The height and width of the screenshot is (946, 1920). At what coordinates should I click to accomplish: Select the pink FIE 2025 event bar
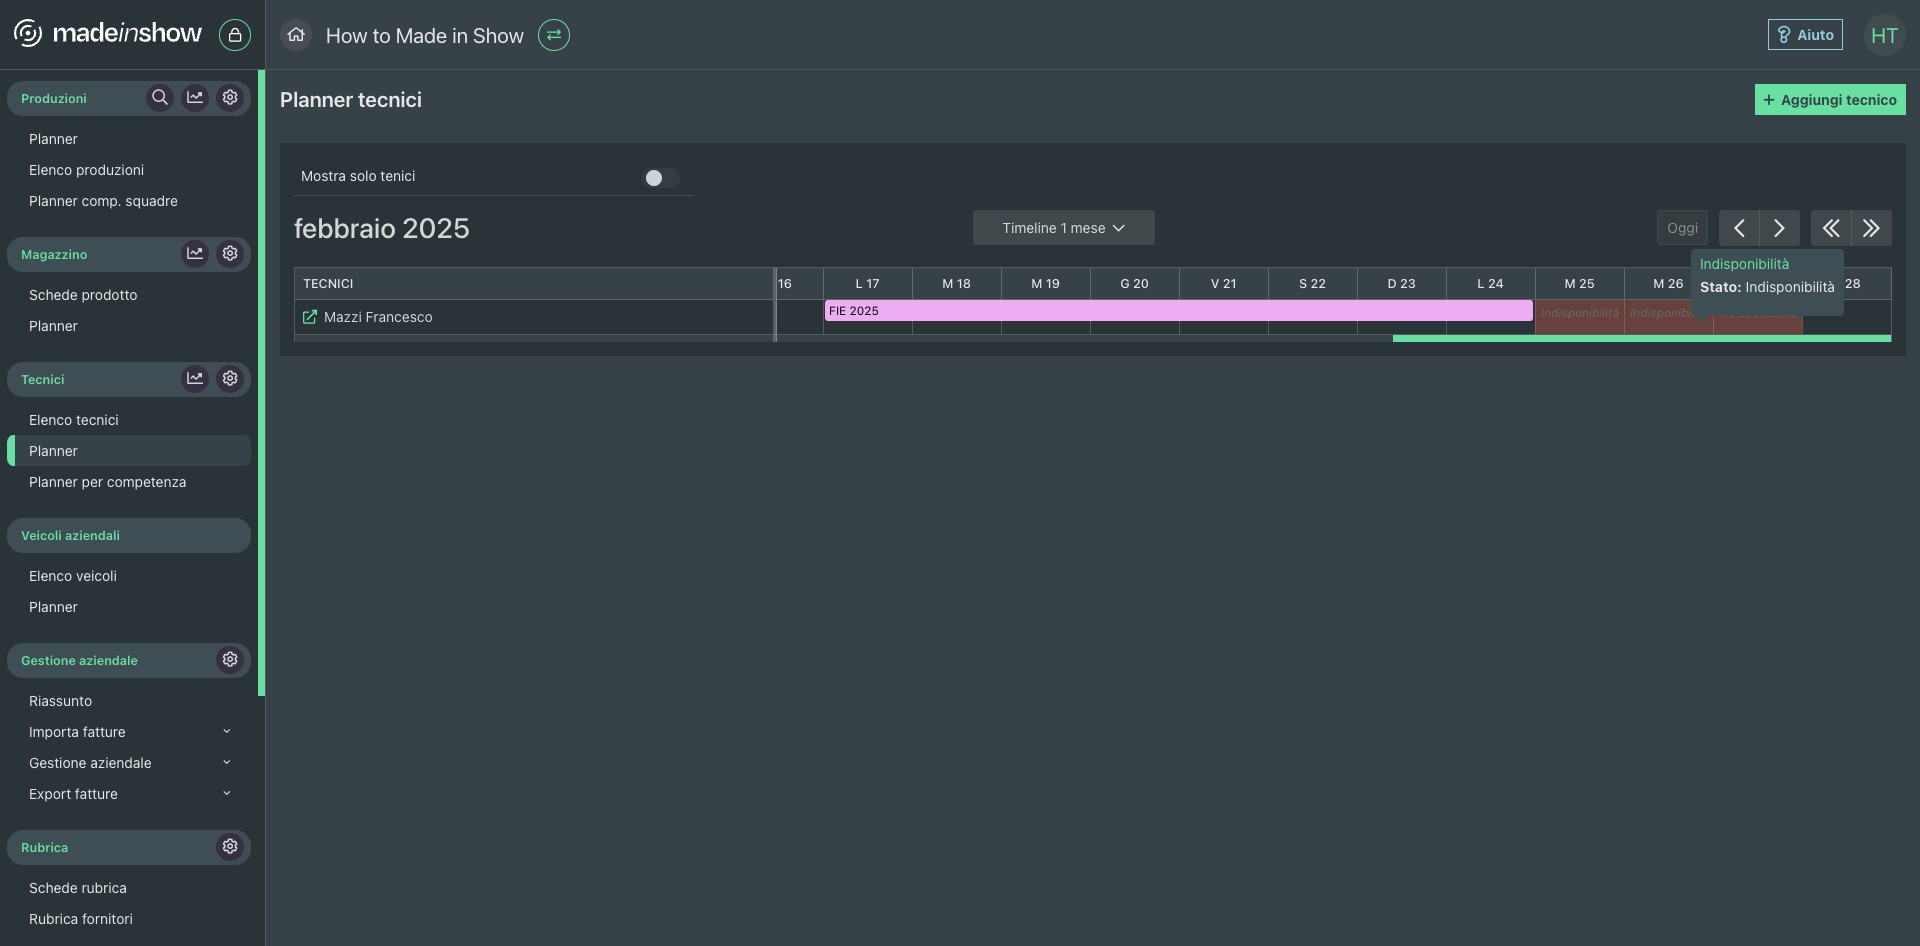[x=1177, y=311]
